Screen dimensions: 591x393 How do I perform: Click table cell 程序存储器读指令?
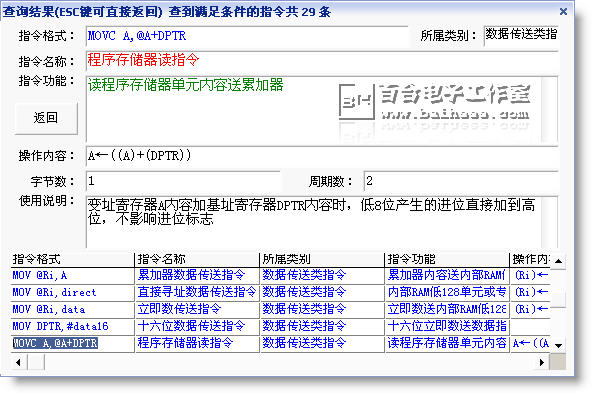197,343
